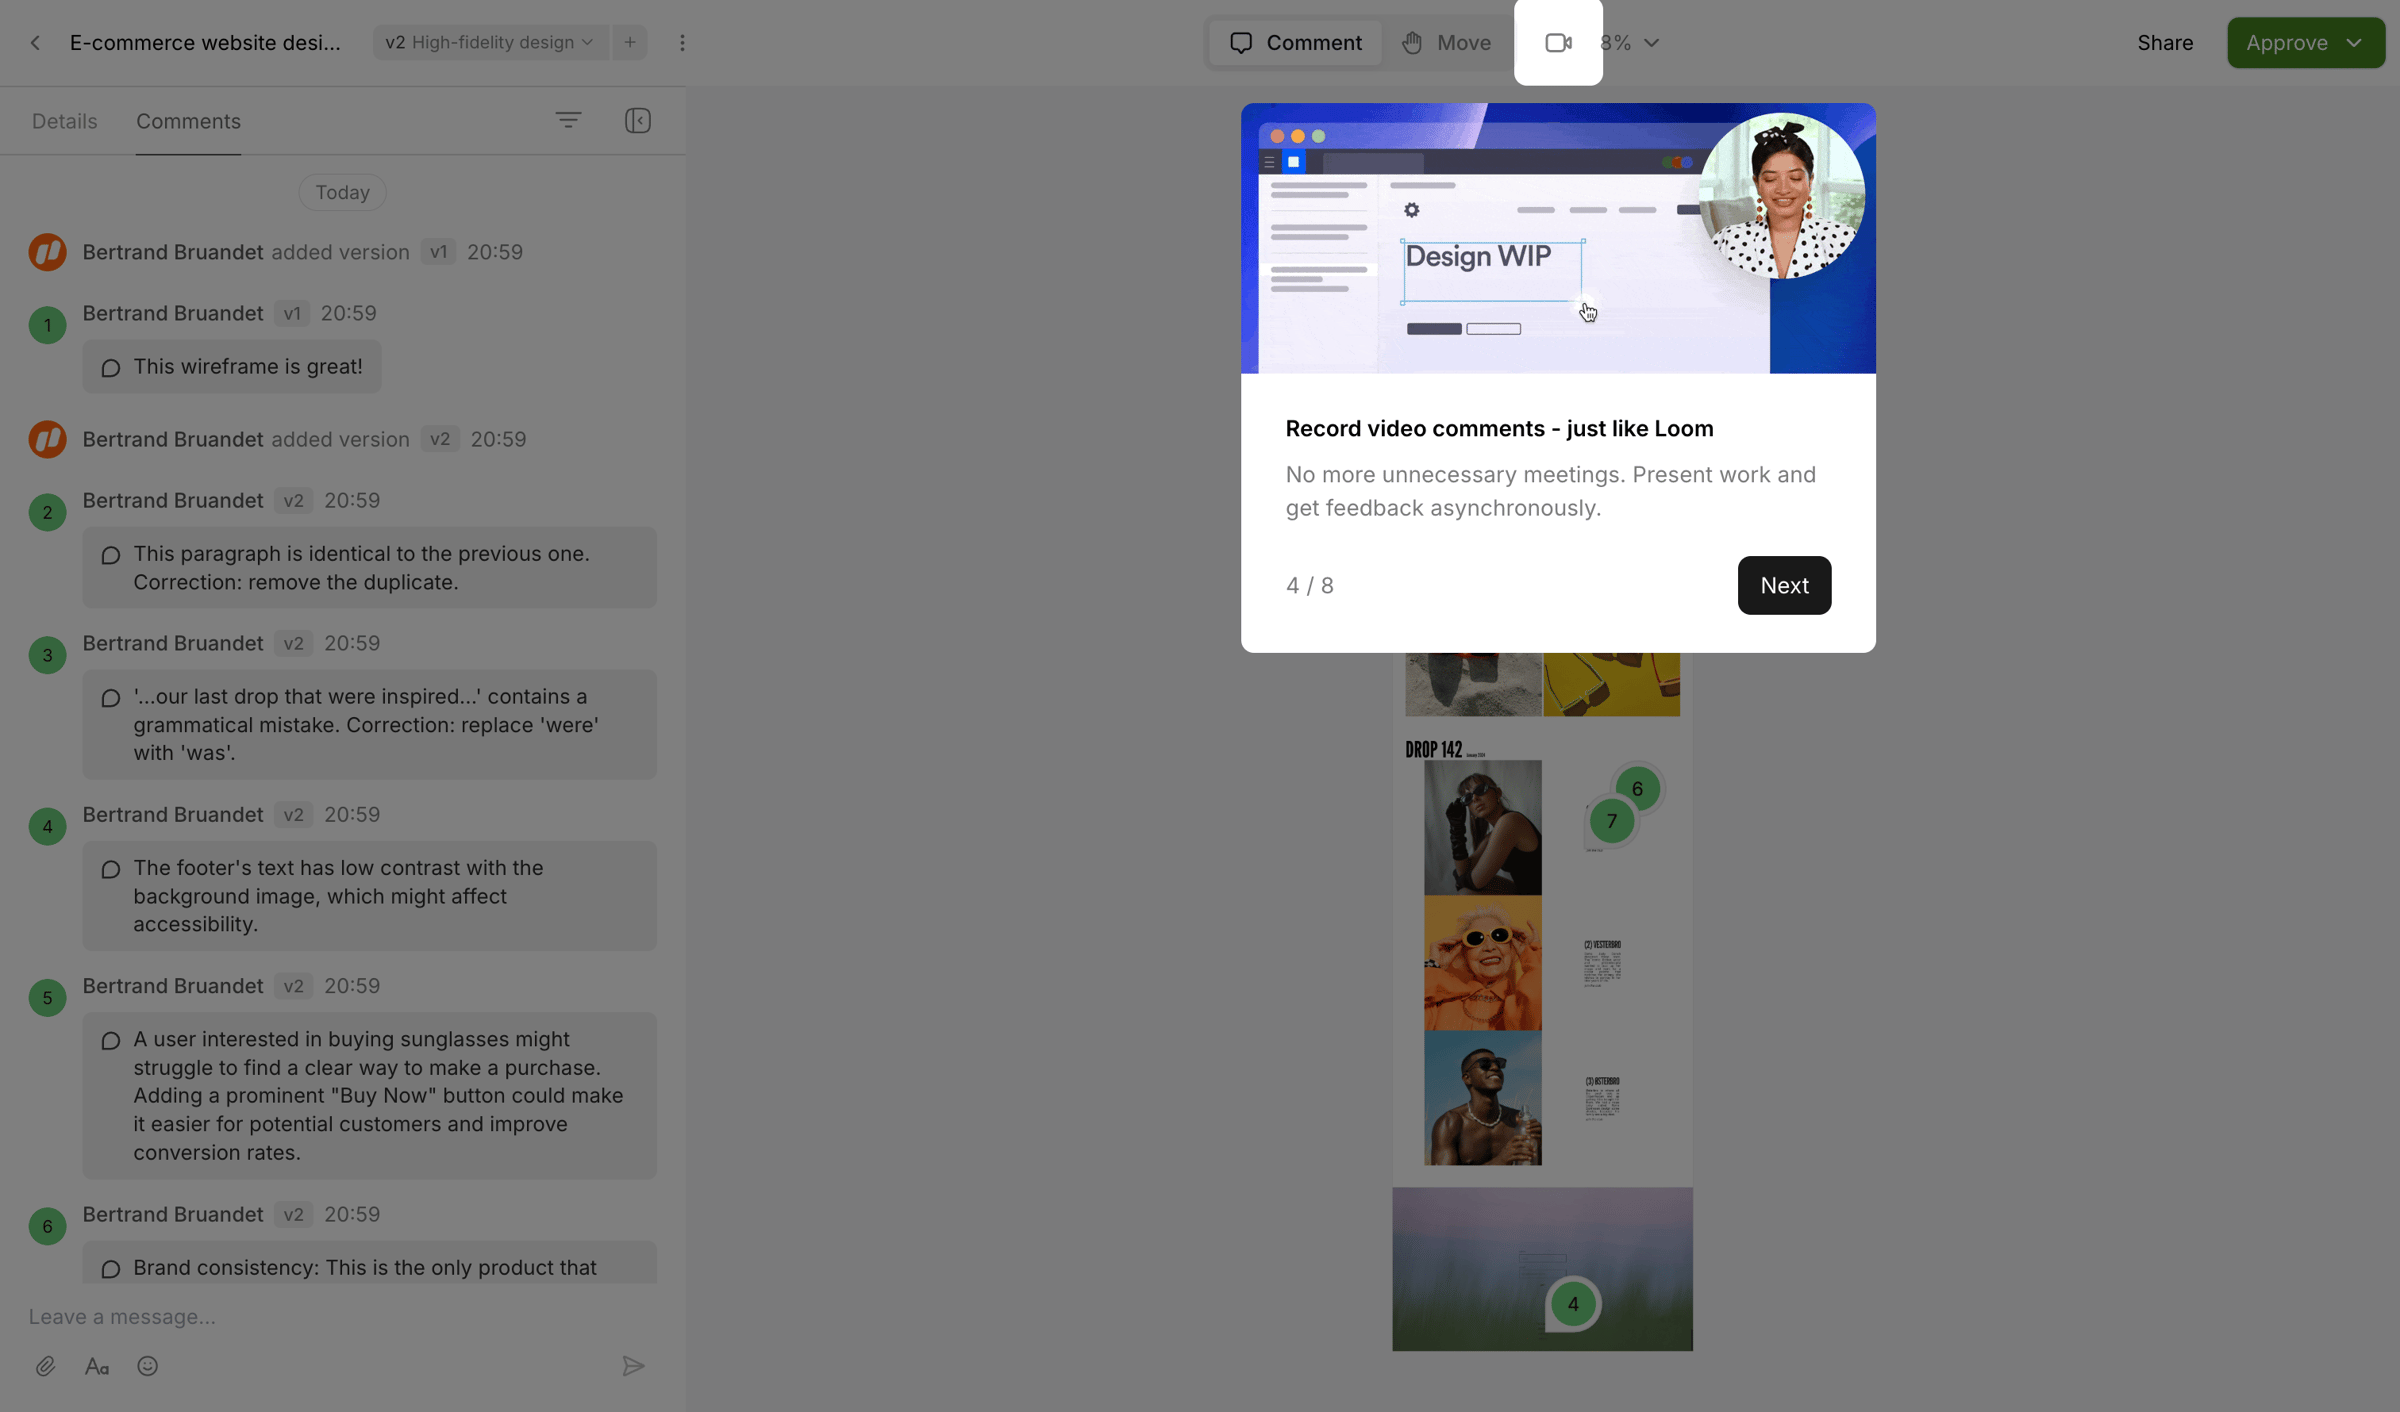Collapse the sidebar panel

[638, 121]
